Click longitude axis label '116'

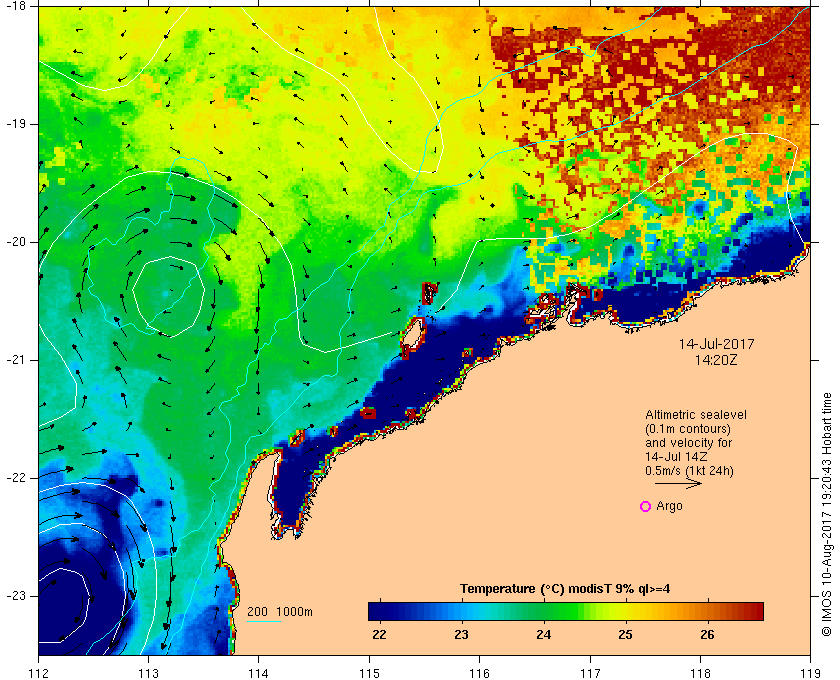click(x=479, y=673)
